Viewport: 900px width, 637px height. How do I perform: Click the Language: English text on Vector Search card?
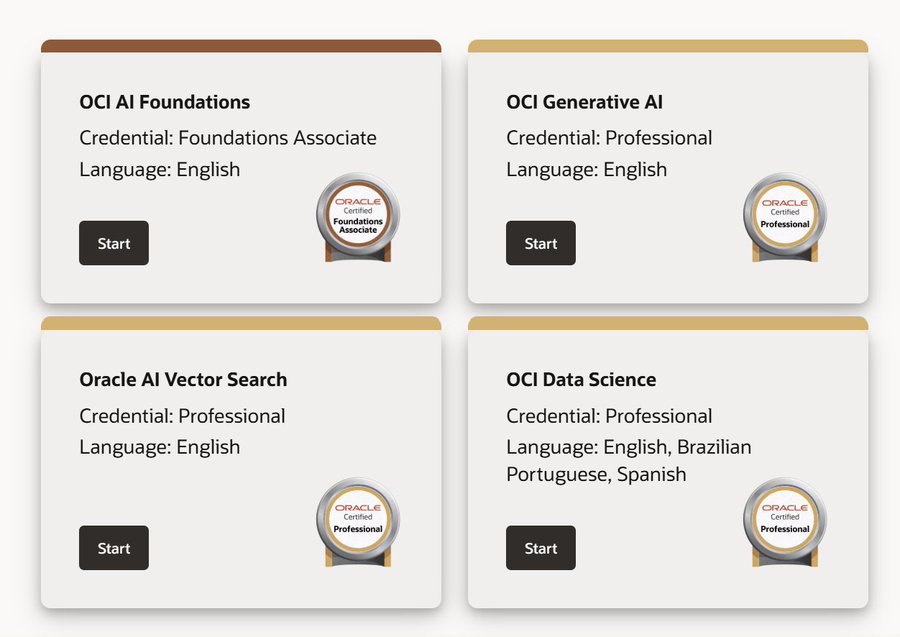(x=158, y=447)
